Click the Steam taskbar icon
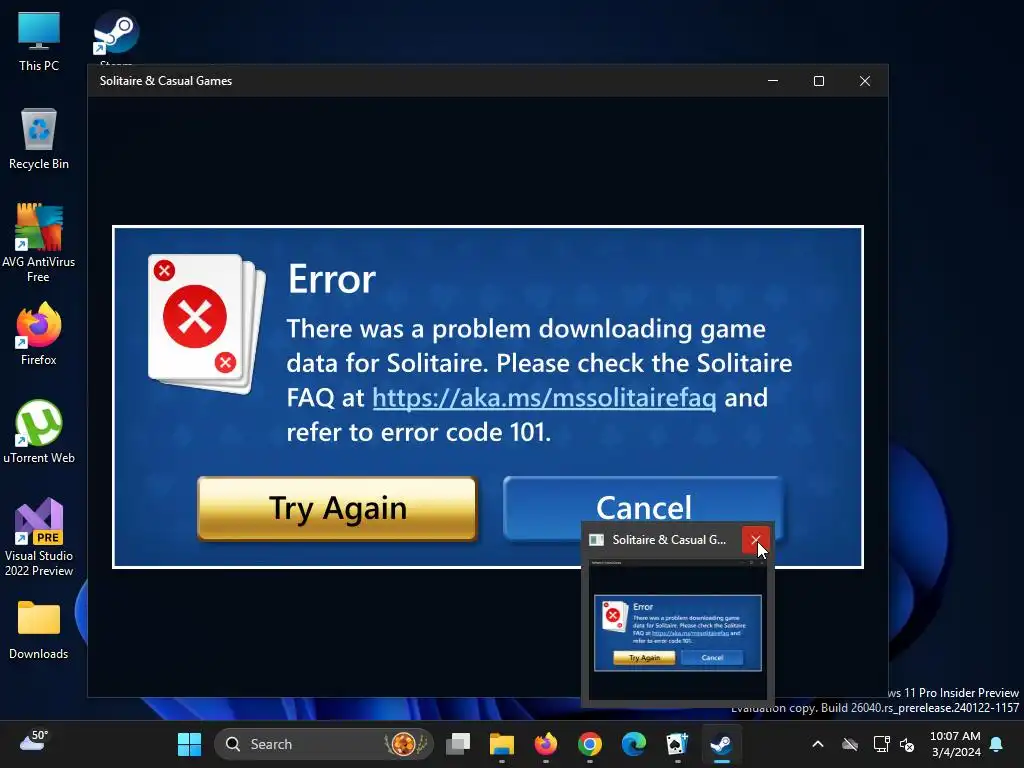This screenshot has height=768, width=1024. coord(721,744)
